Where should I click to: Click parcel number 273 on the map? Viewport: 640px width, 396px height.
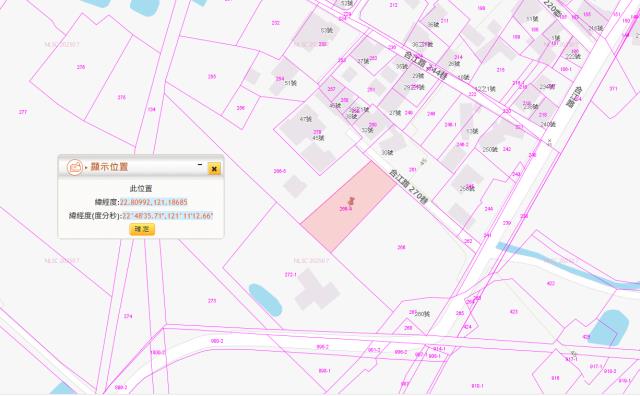pyautogui.click(x=212, y=301)
